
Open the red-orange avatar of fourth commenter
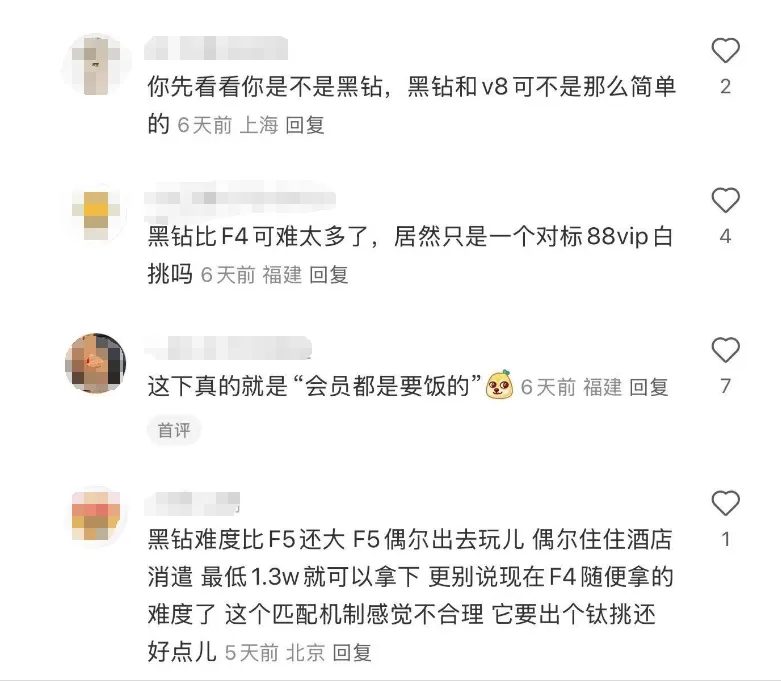[96, 516]
